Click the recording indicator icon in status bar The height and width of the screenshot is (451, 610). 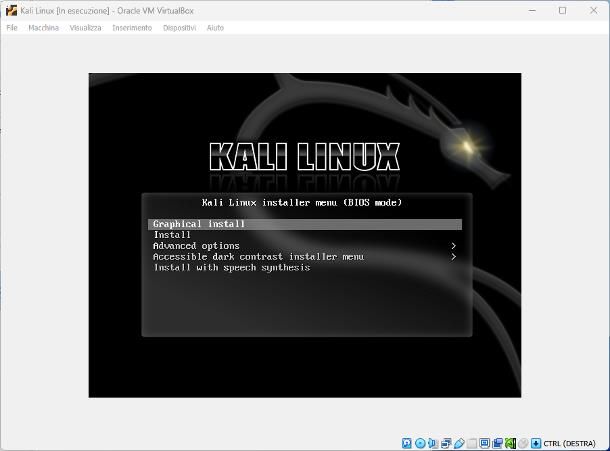pyautogui.click(x=497, y=443)
